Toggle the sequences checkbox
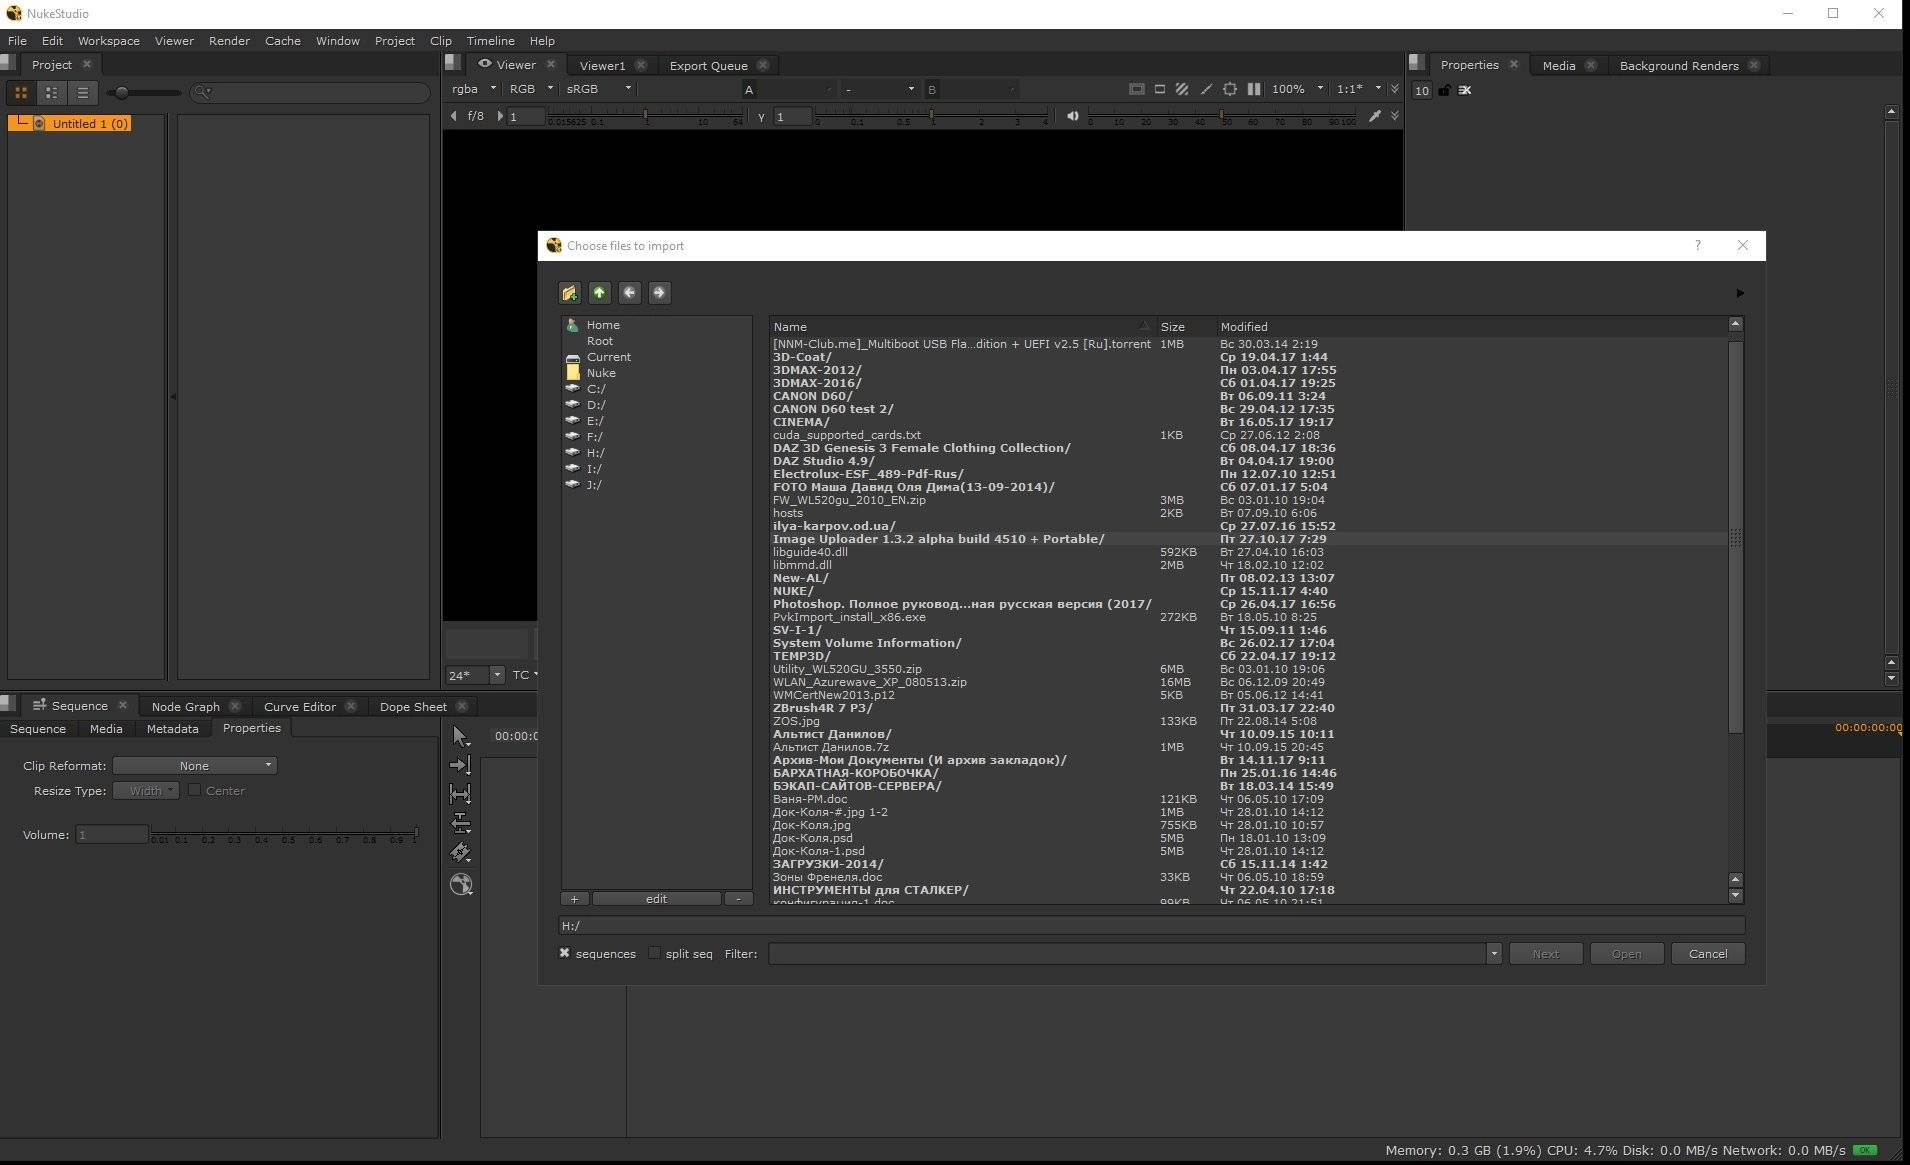1910x1165 pixels. [x=565, y=953]
